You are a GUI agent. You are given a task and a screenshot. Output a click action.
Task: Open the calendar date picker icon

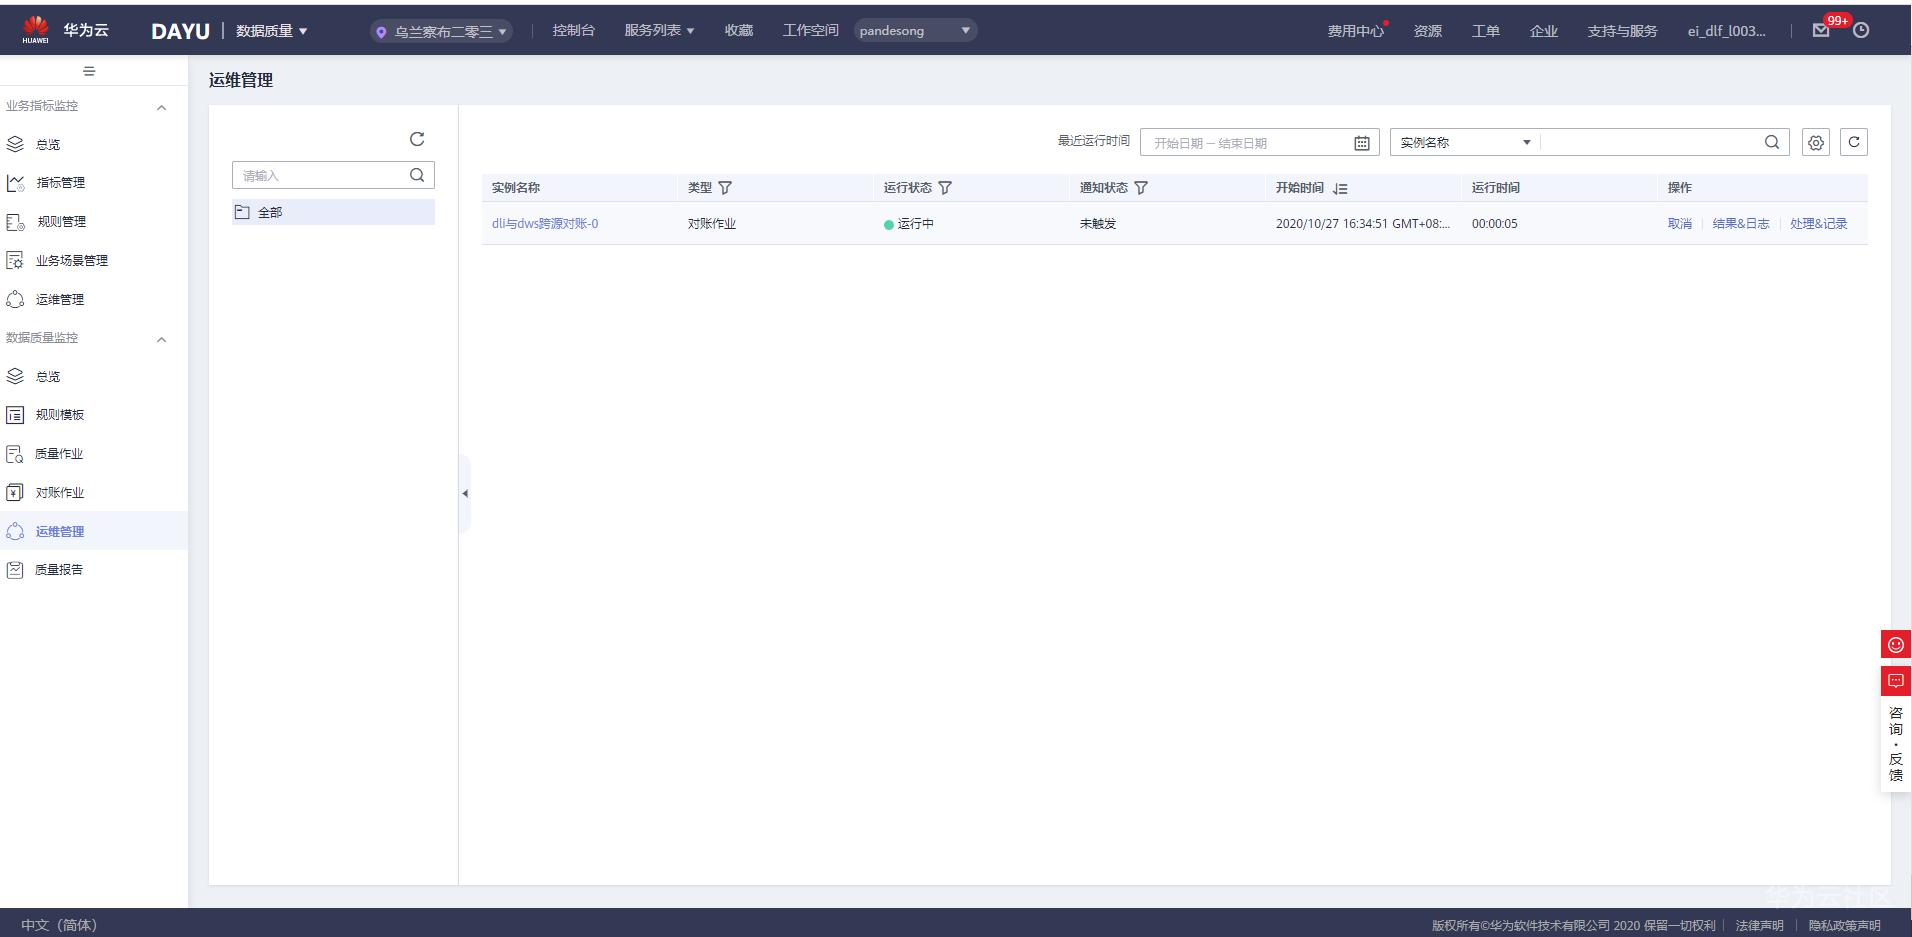[1362, 143]
